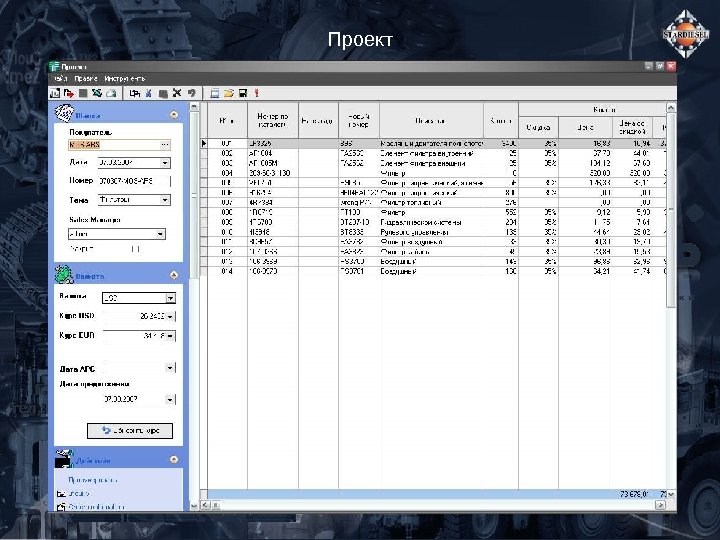Viewport: 720px width, 540px height.
Task: Click the gray square stop toolbar icon
Action: point(83,93)
